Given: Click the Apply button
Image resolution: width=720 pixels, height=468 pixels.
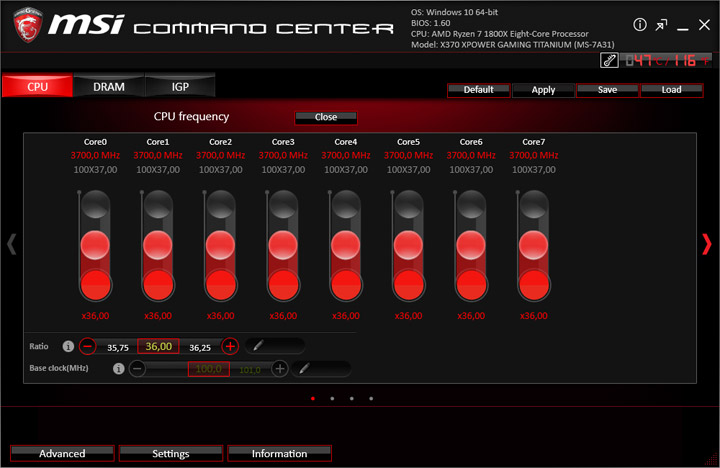Looking at the screenshot, I should pos(543,90).
